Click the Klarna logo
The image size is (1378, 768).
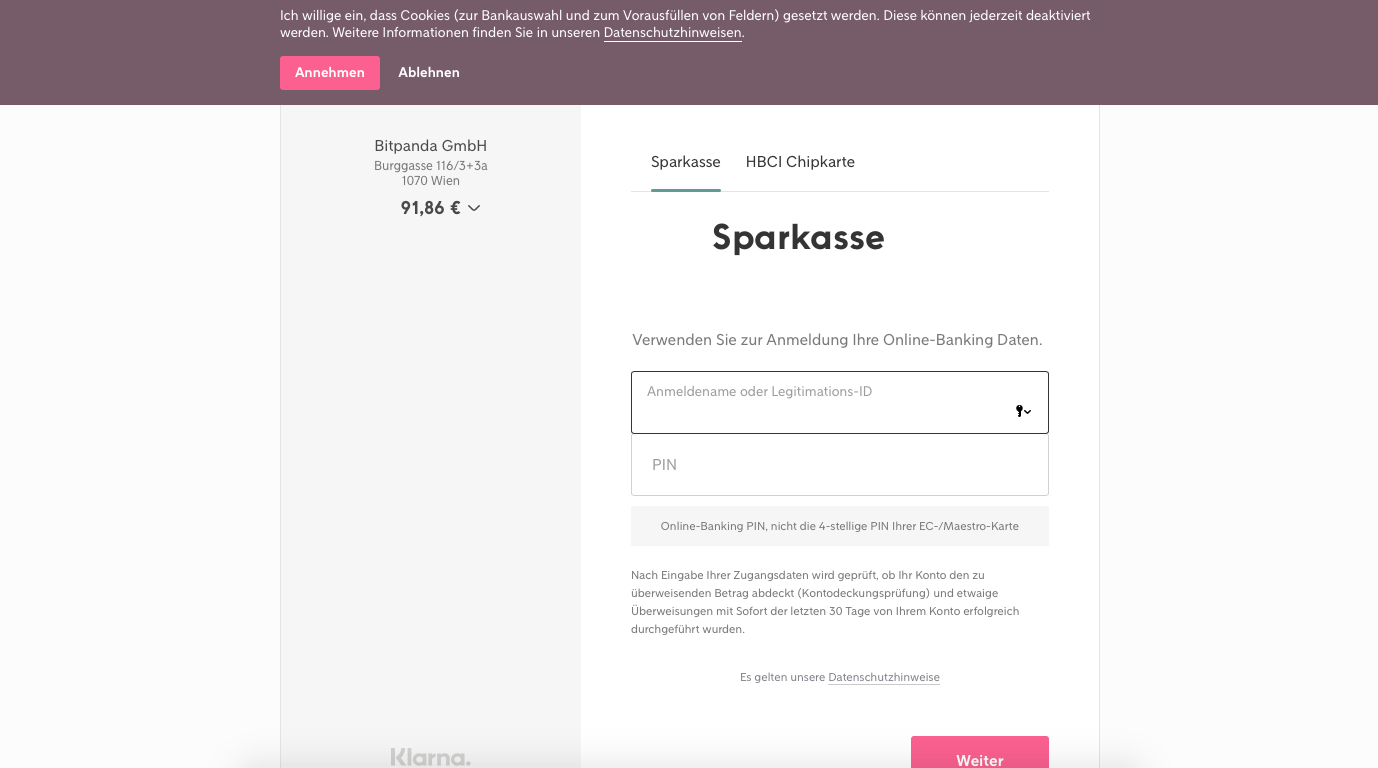pos(430,757)
